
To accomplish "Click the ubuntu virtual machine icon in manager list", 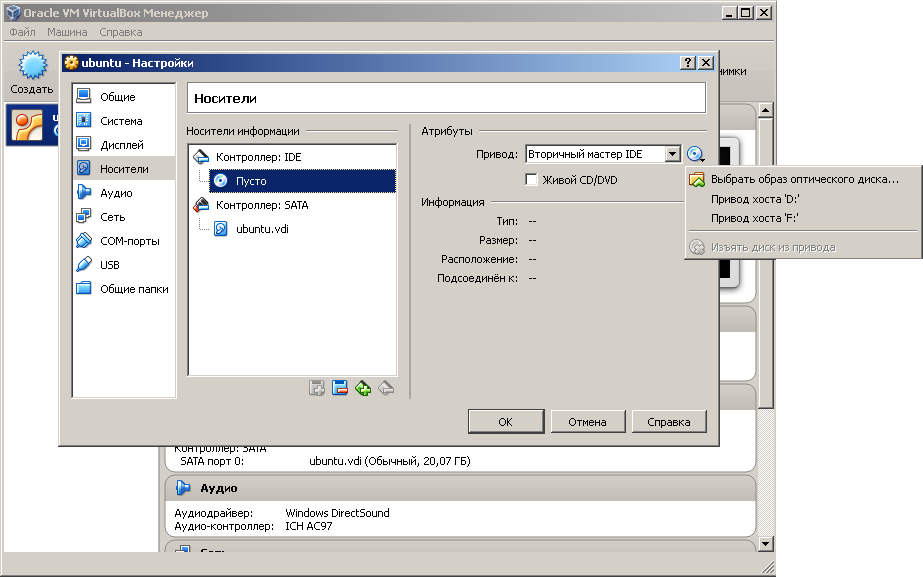I will (x=28, y=125).
